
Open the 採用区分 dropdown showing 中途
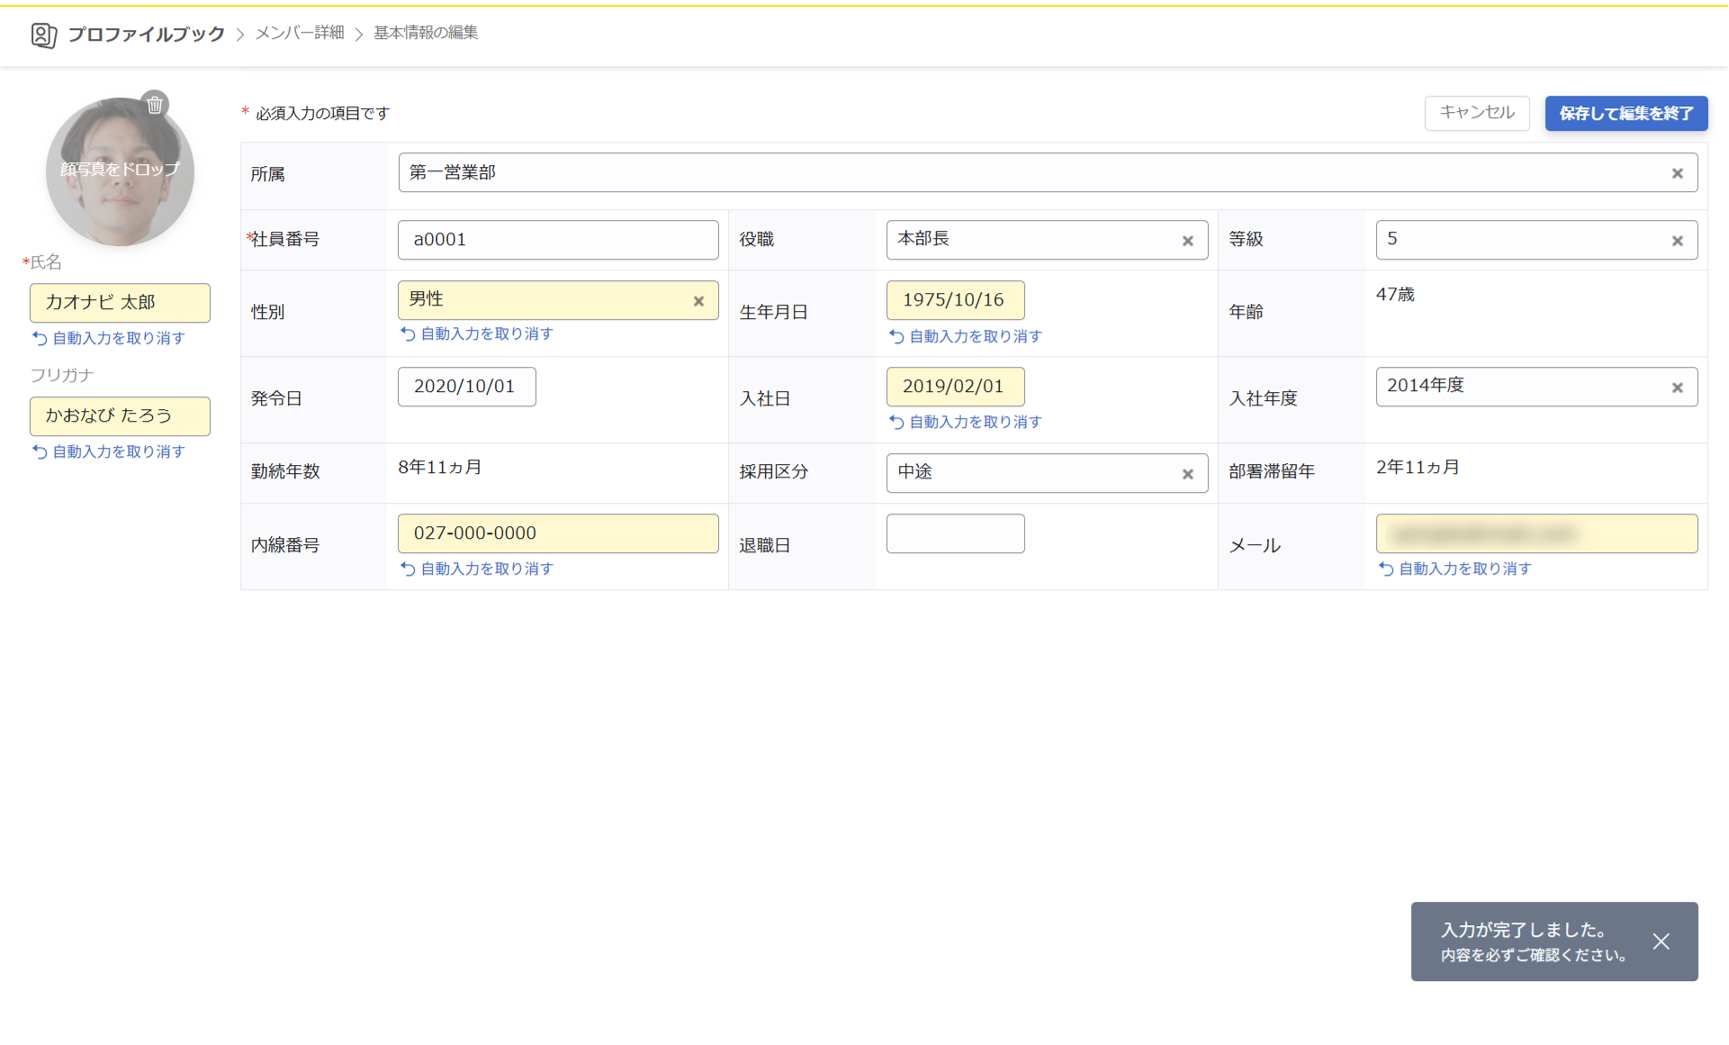pos(1030,473)
